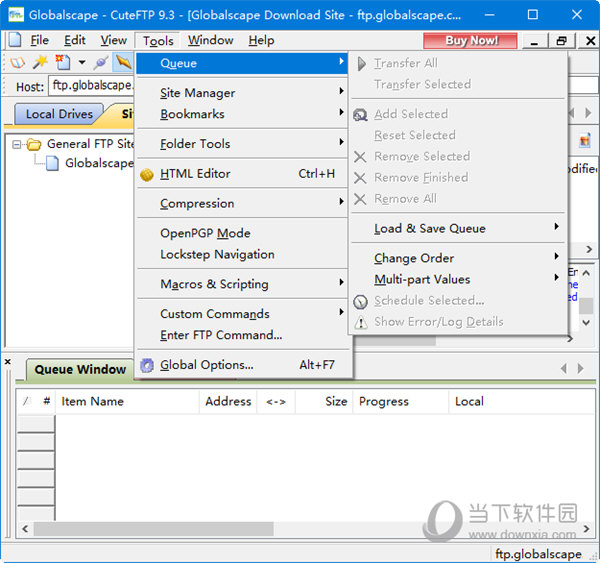Click the Remove All X icon

[x=360, y=199]
